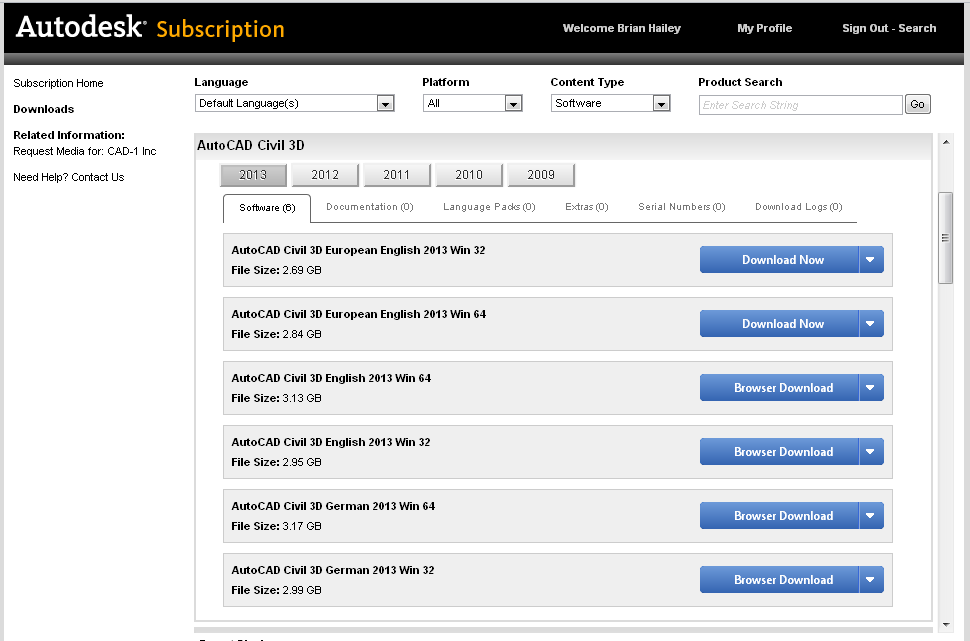
Task: Click title AutoCAD Civil 3D European English 2013 Win 64
Action: (x=359, y=314)
